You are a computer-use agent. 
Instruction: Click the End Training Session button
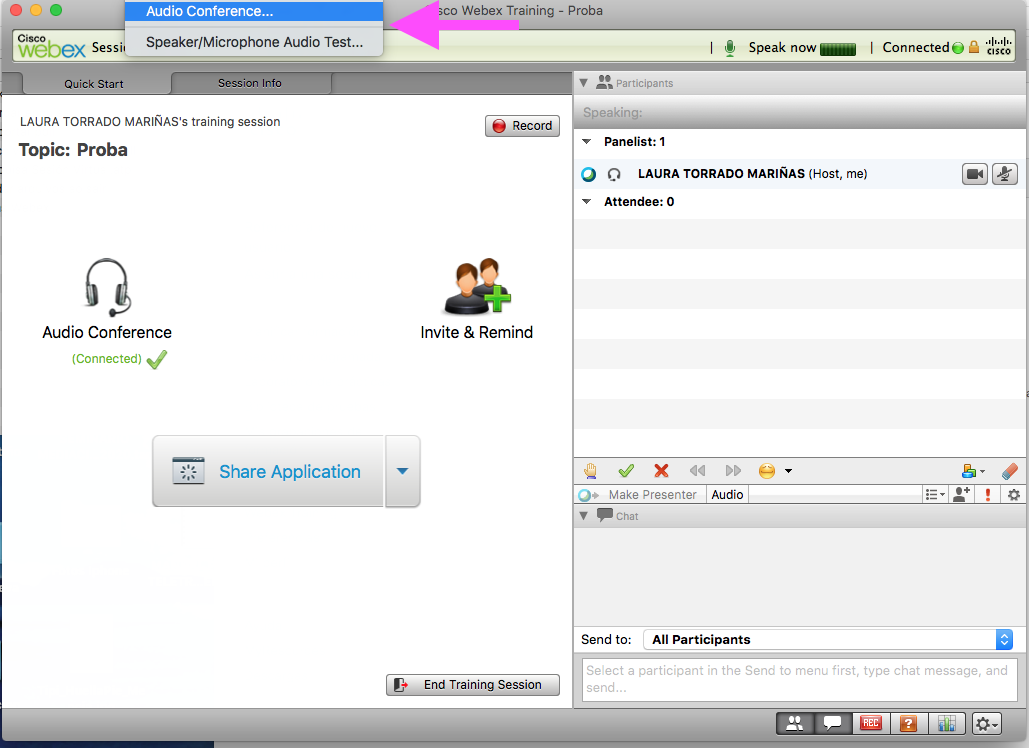(473, 685)
